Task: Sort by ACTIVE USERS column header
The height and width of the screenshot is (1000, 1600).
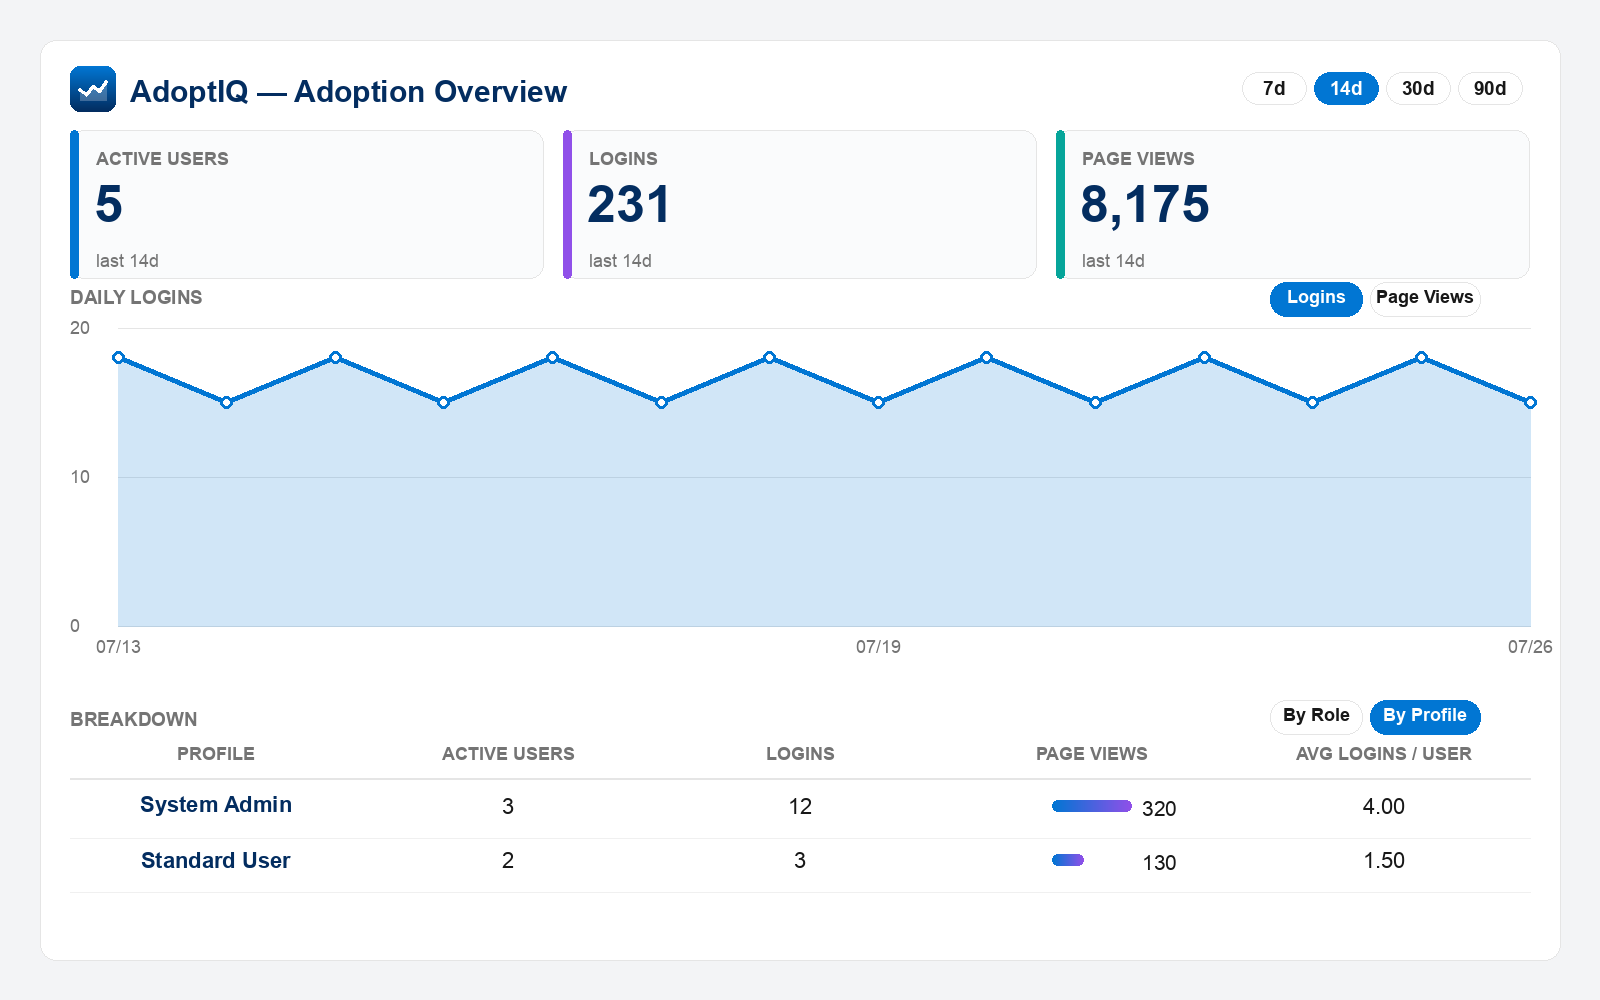Action: (x=508, y=754)
